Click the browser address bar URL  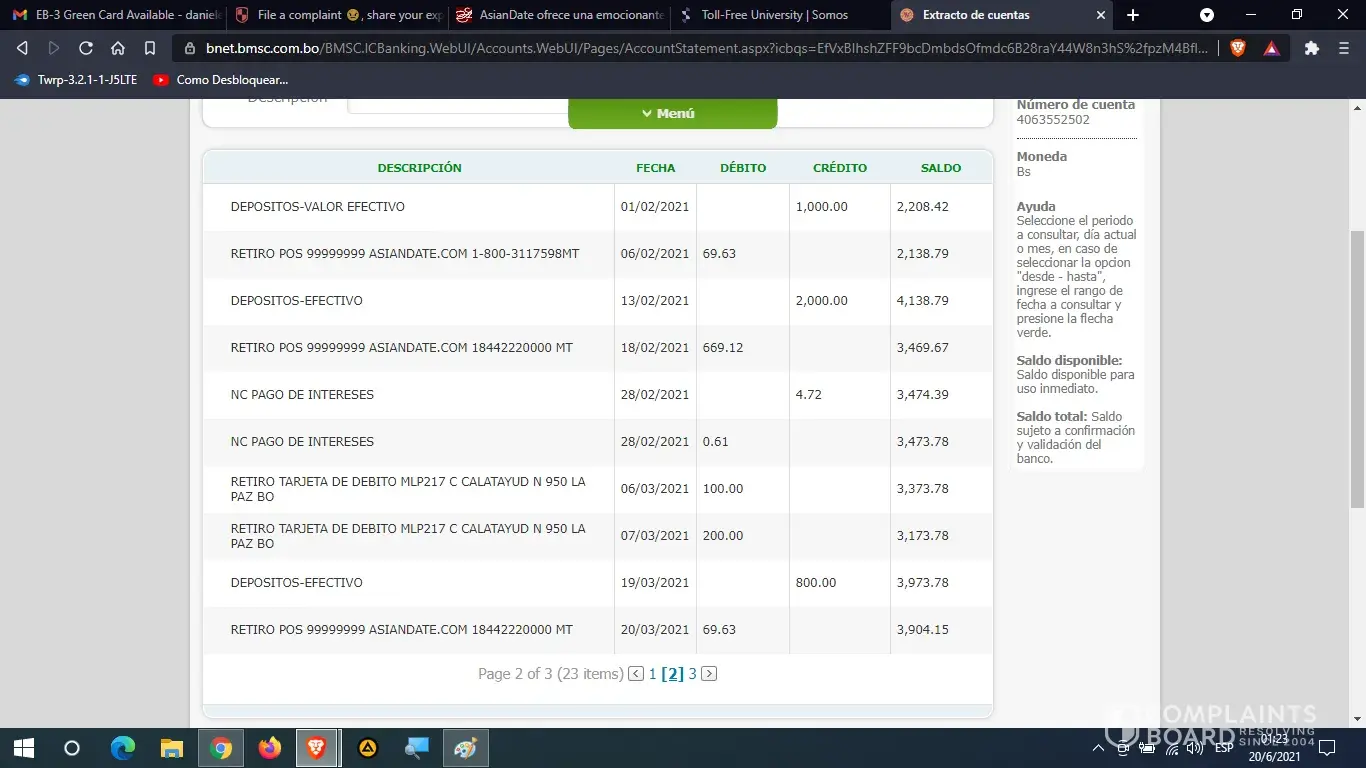[700, 48]
